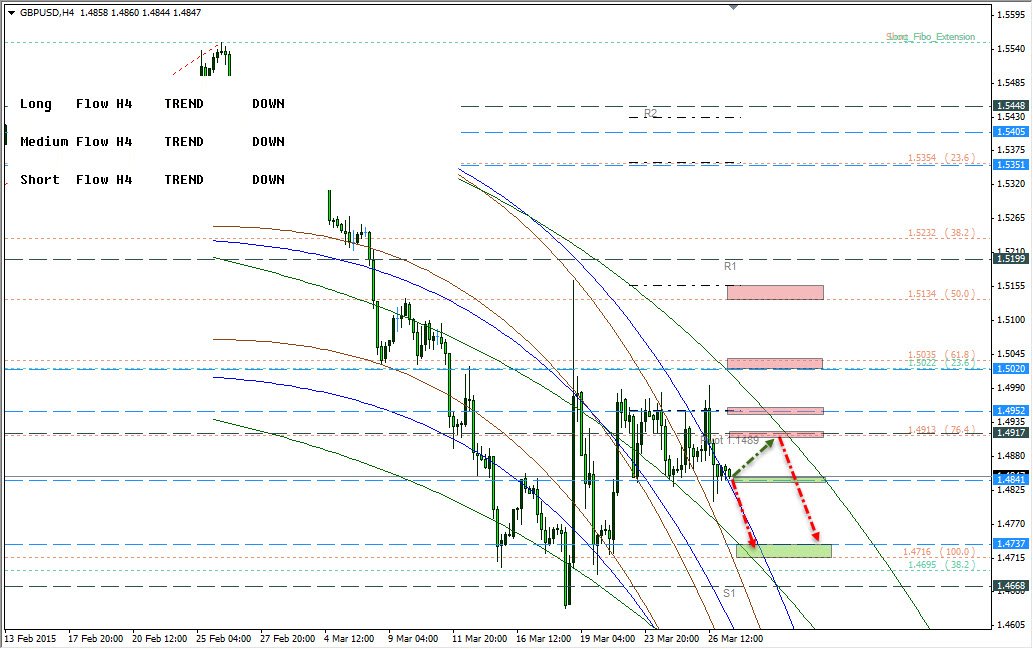This screenshot has width=1033, height=649.
Task: Select the pink rectangle at the 1.5035 level
Action: click(x=775, y=364)
